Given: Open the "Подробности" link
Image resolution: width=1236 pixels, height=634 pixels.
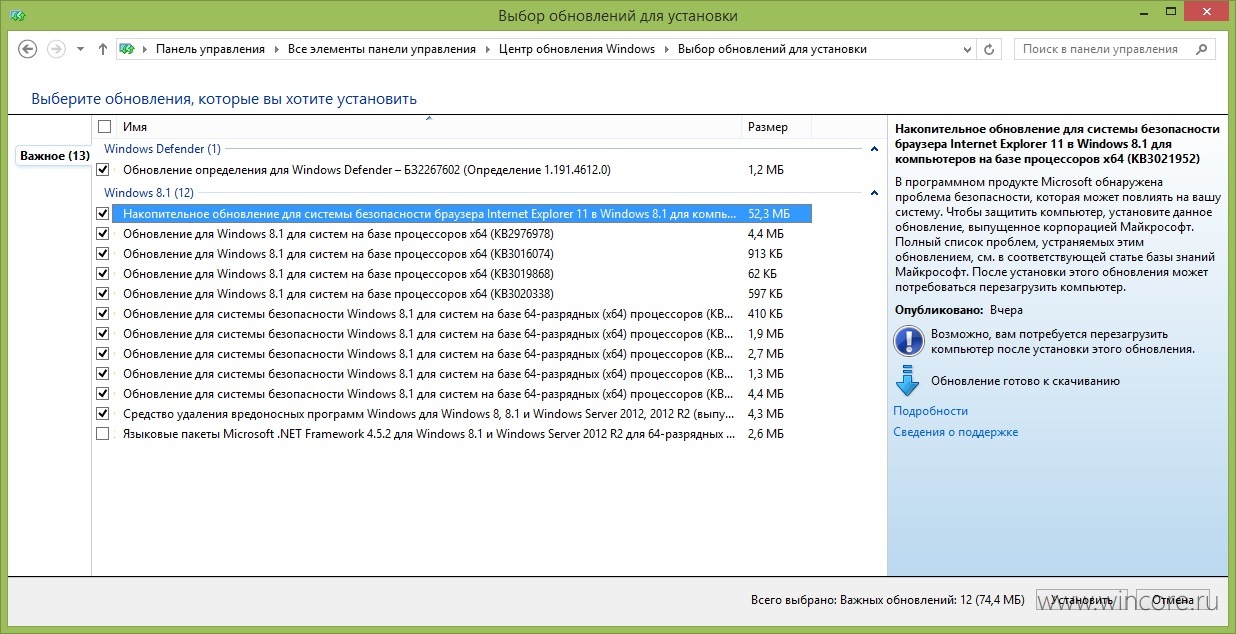Looking at the screenshot, I should click(x=930, y=411).
